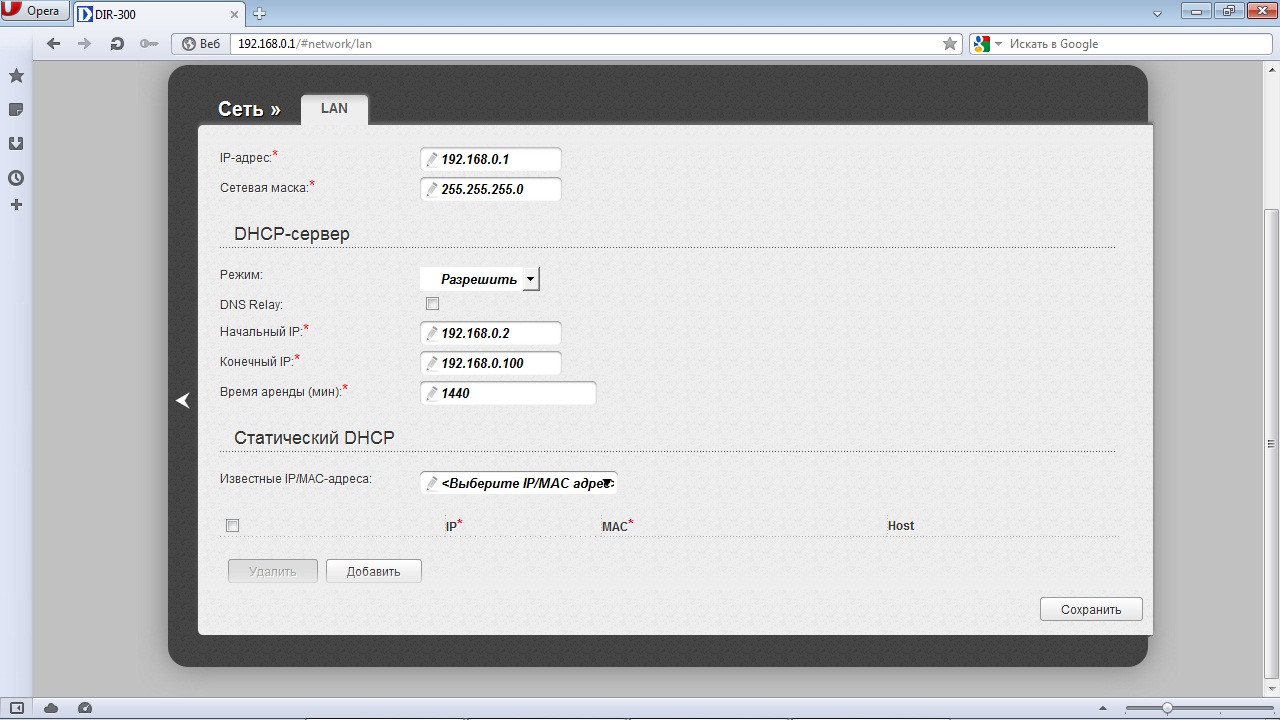
Task: Save settings with Сохранить button
Action: pos(1091,609)
